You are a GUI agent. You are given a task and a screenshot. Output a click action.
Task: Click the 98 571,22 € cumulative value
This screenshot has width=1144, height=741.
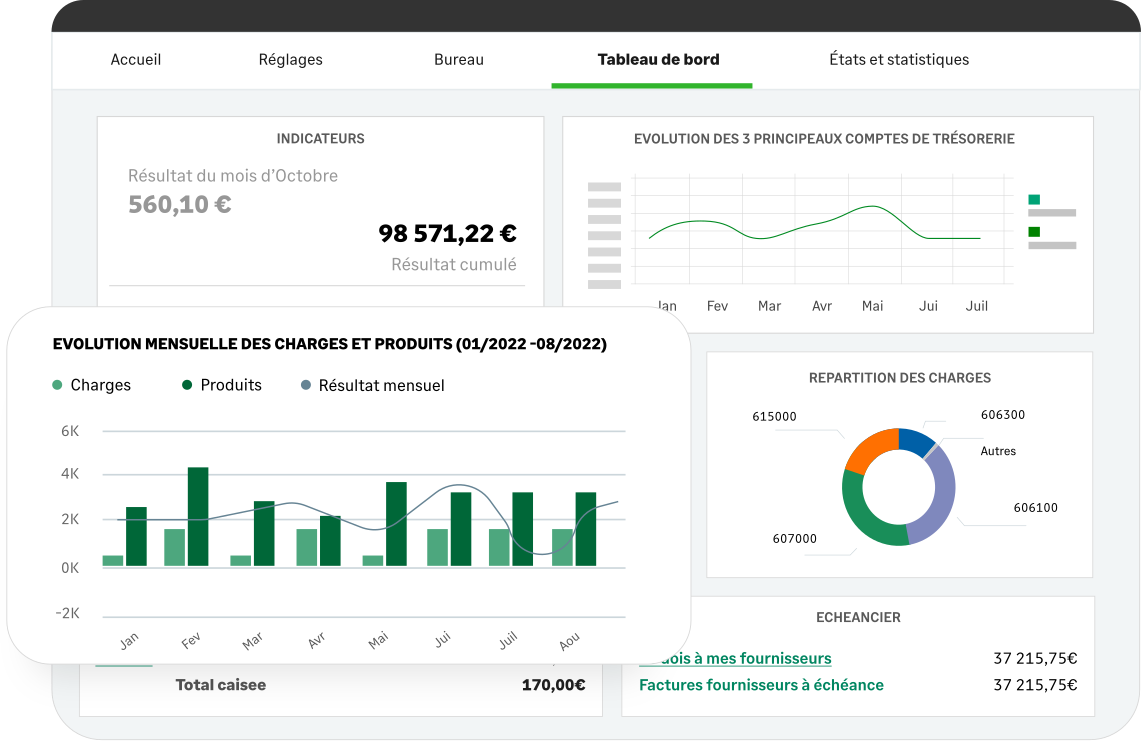447,233
